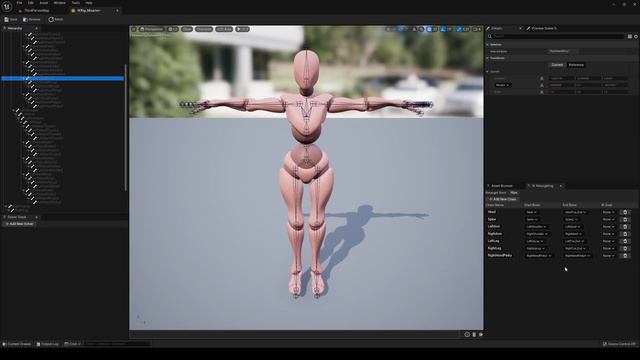Open the Tools menu
Image resolution: width=640 pixels, height=360 pixels.
click(x=76, y=3)
